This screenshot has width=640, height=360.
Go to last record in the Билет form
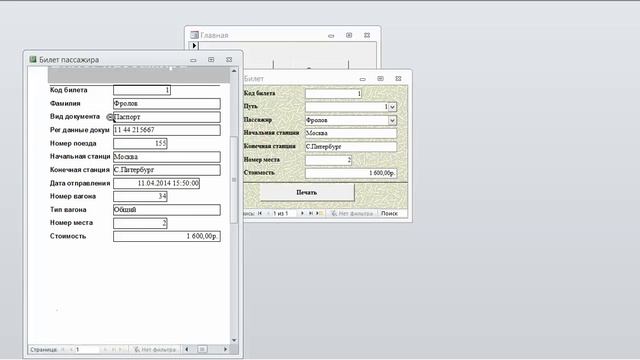click(x=311, y=213)
